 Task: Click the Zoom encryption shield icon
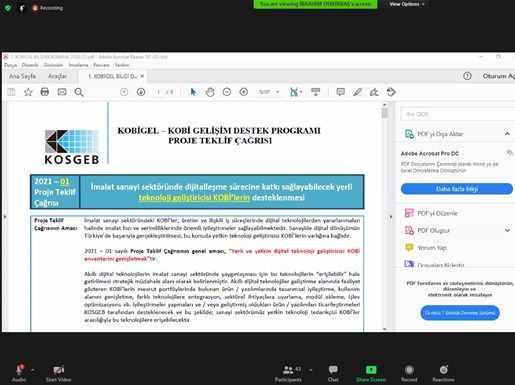click(x=8, y=8)
